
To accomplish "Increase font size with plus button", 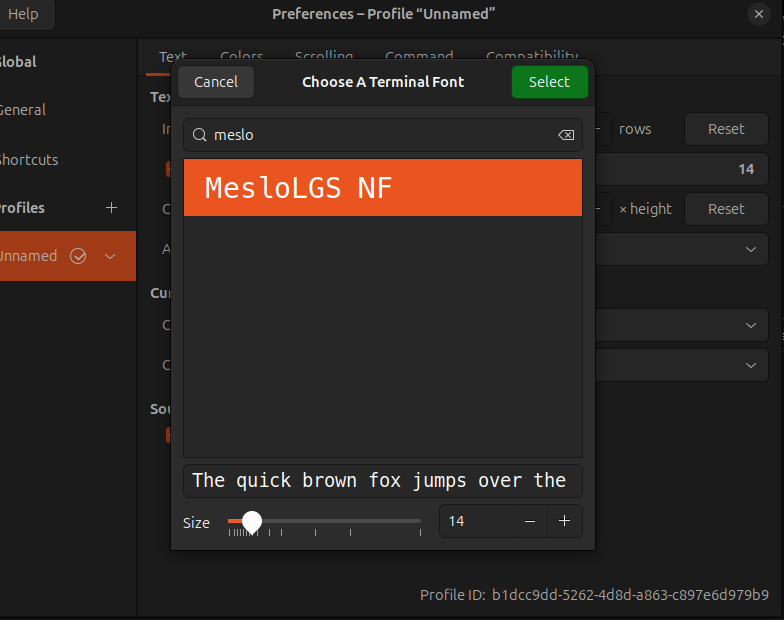I will [564, 521].
